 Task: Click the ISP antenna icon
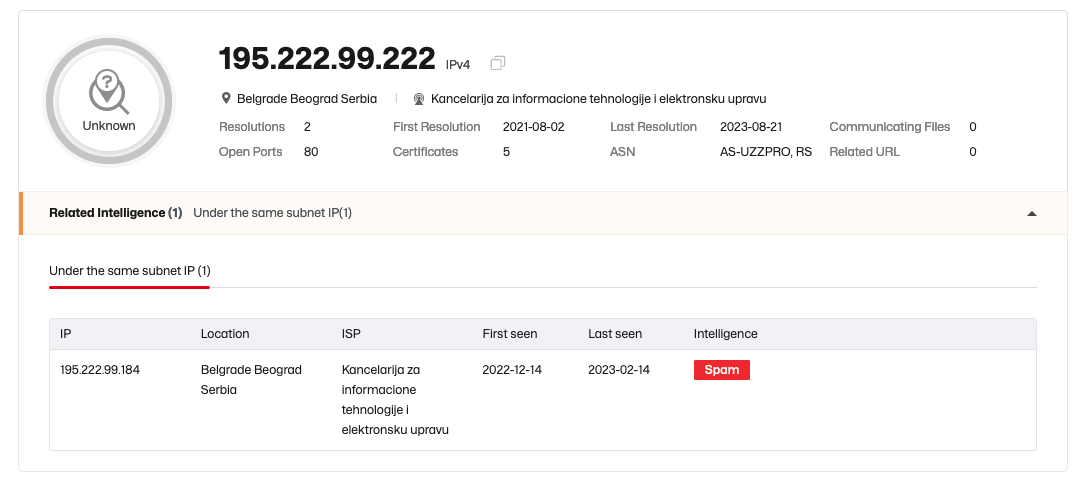(419, 99)
